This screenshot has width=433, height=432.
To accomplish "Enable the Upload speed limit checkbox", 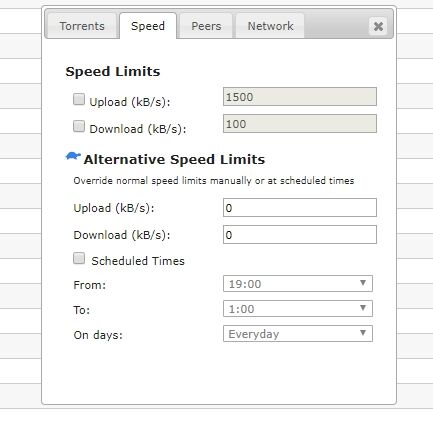I will [79, 99].
